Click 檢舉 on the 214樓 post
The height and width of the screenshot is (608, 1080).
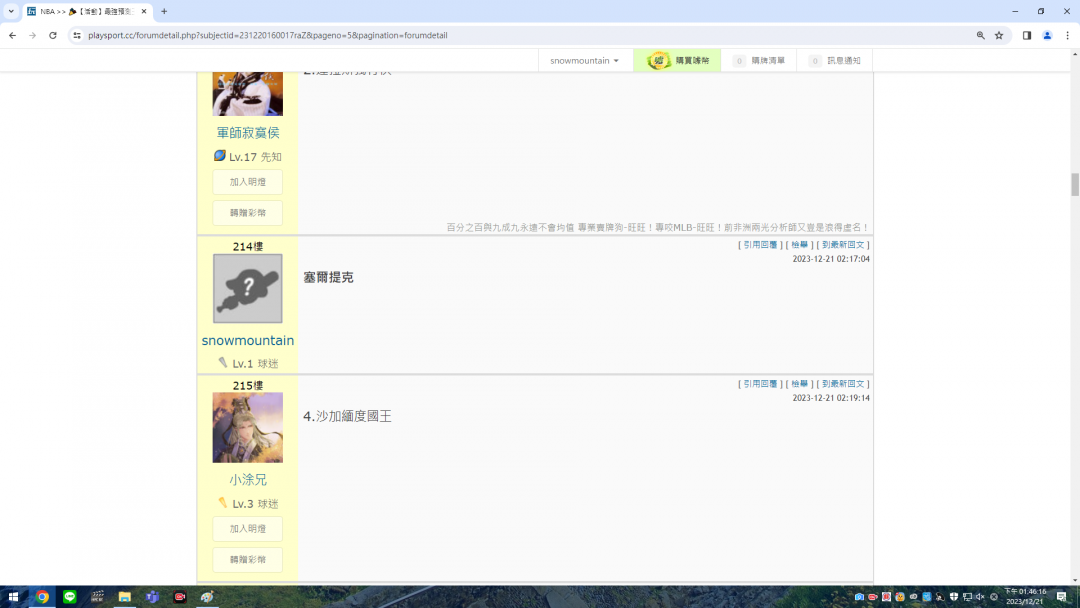[800, 244]
